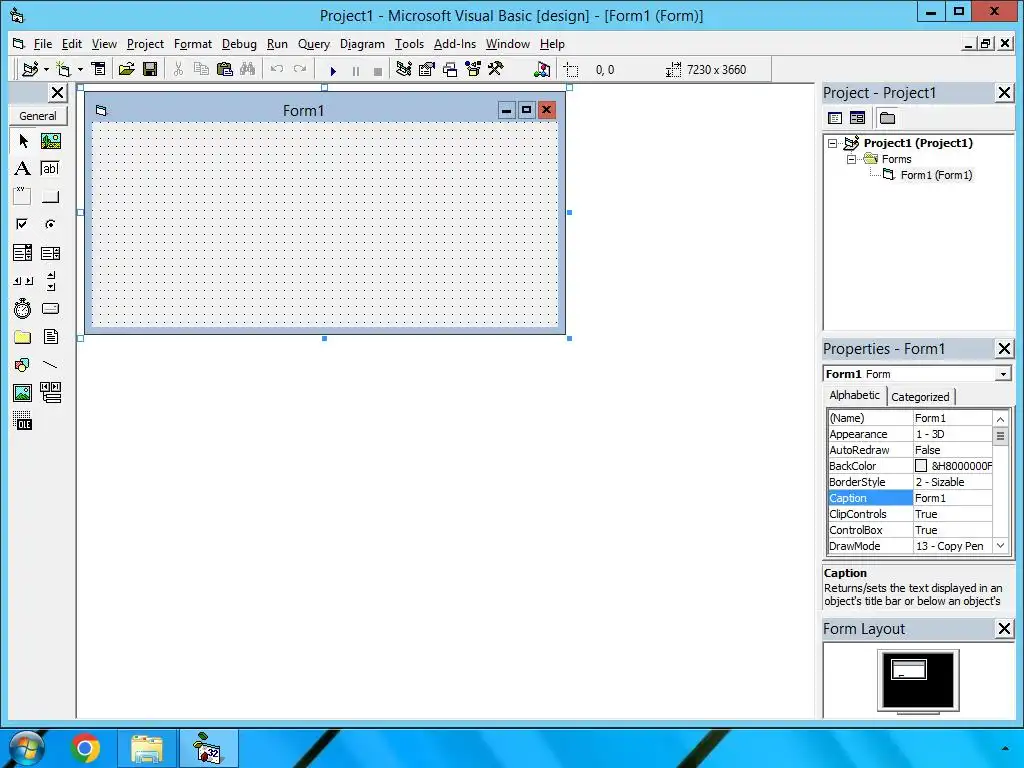Image resolution: width=1024 pixels, height=768 pixels.
Task: Select Form1 (Form1) in project tree
Action: pos(936,175)
